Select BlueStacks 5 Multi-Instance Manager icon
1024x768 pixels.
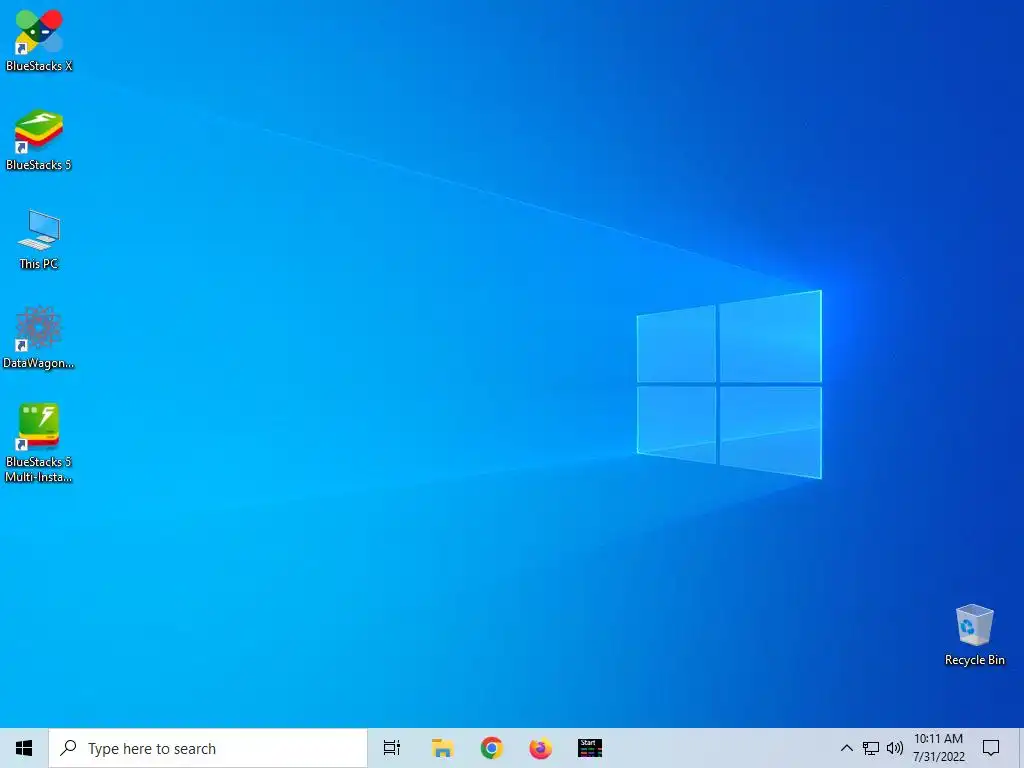(x=39, y=443)
